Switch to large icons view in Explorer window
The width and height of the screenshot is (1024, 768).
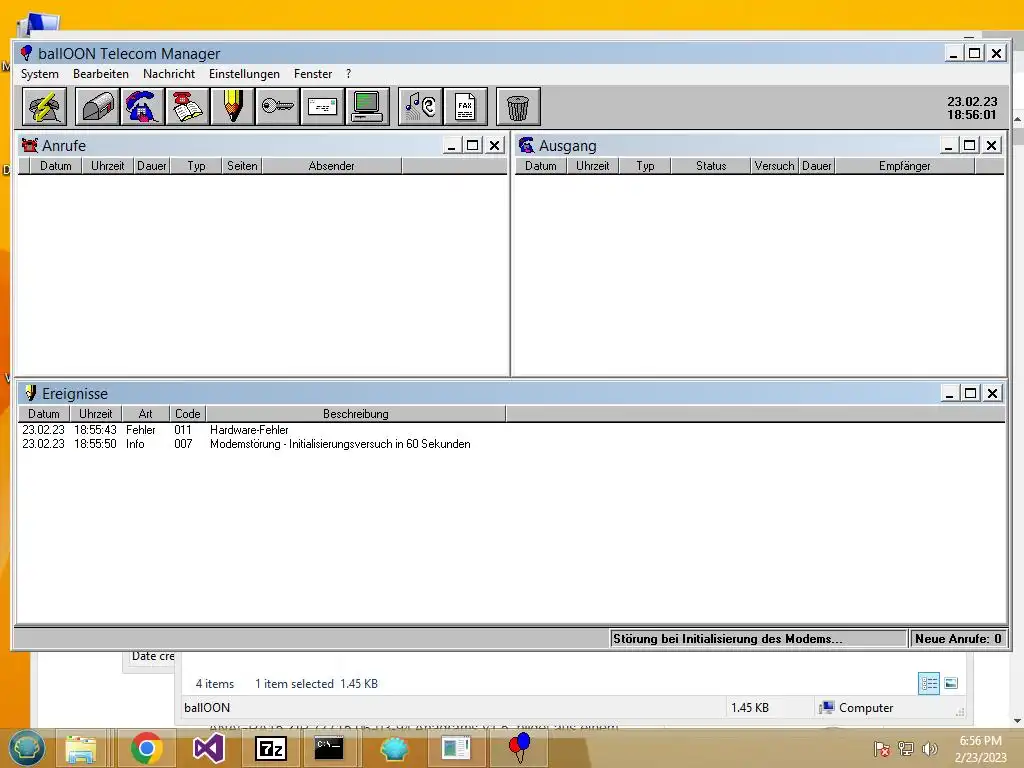[x=951, y=684]
